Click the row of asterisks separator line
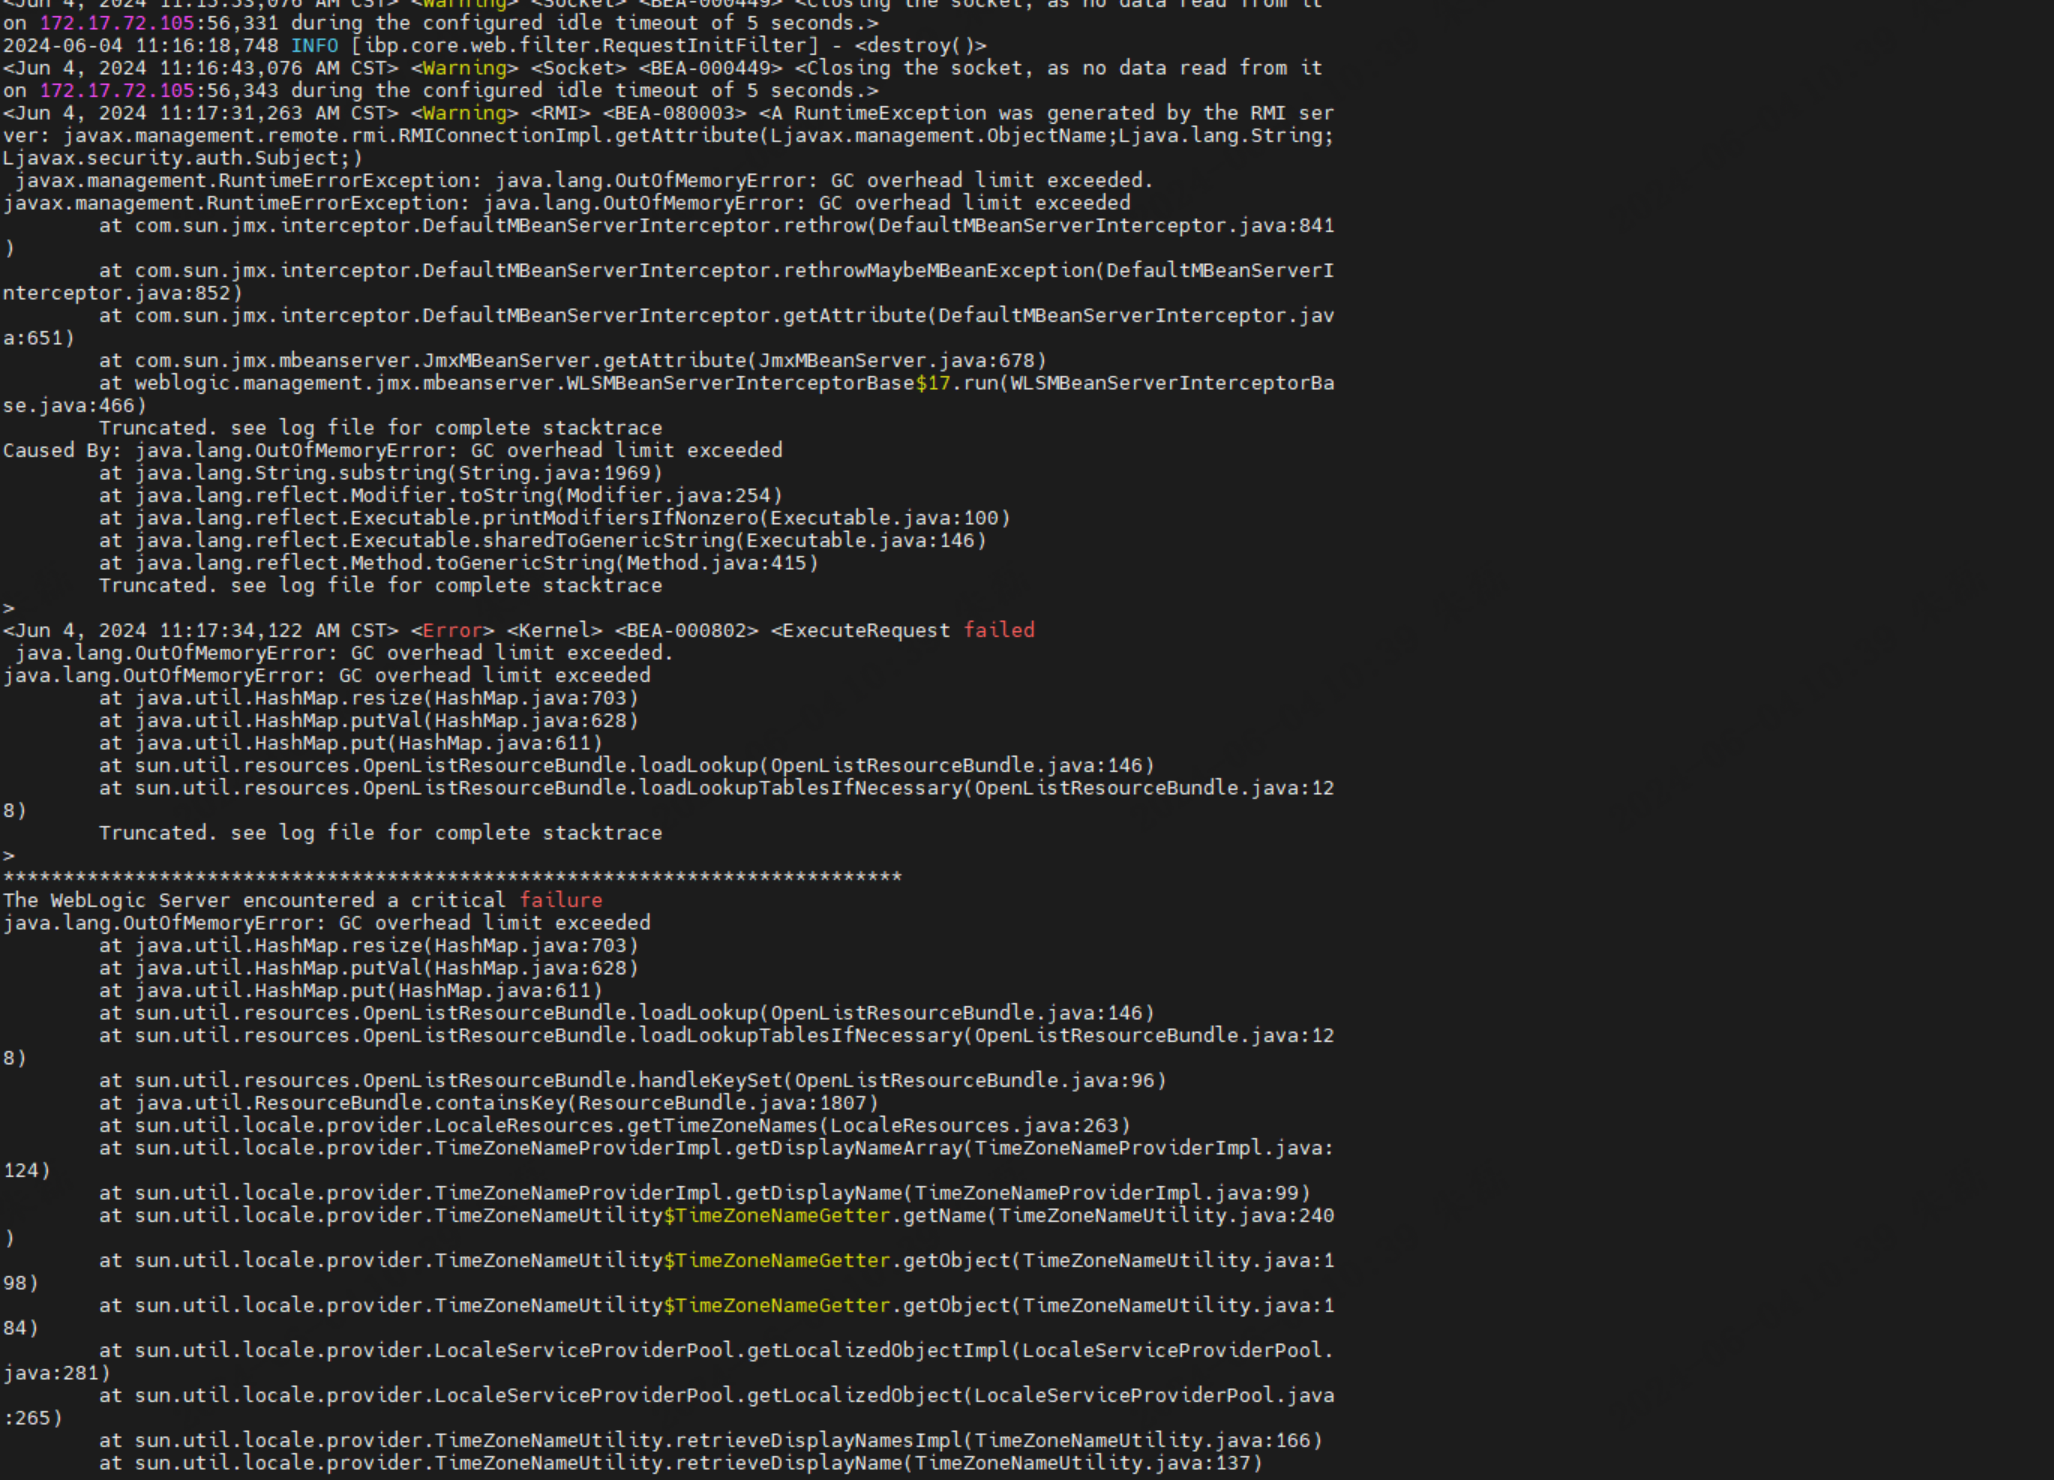 pos(452,878)
